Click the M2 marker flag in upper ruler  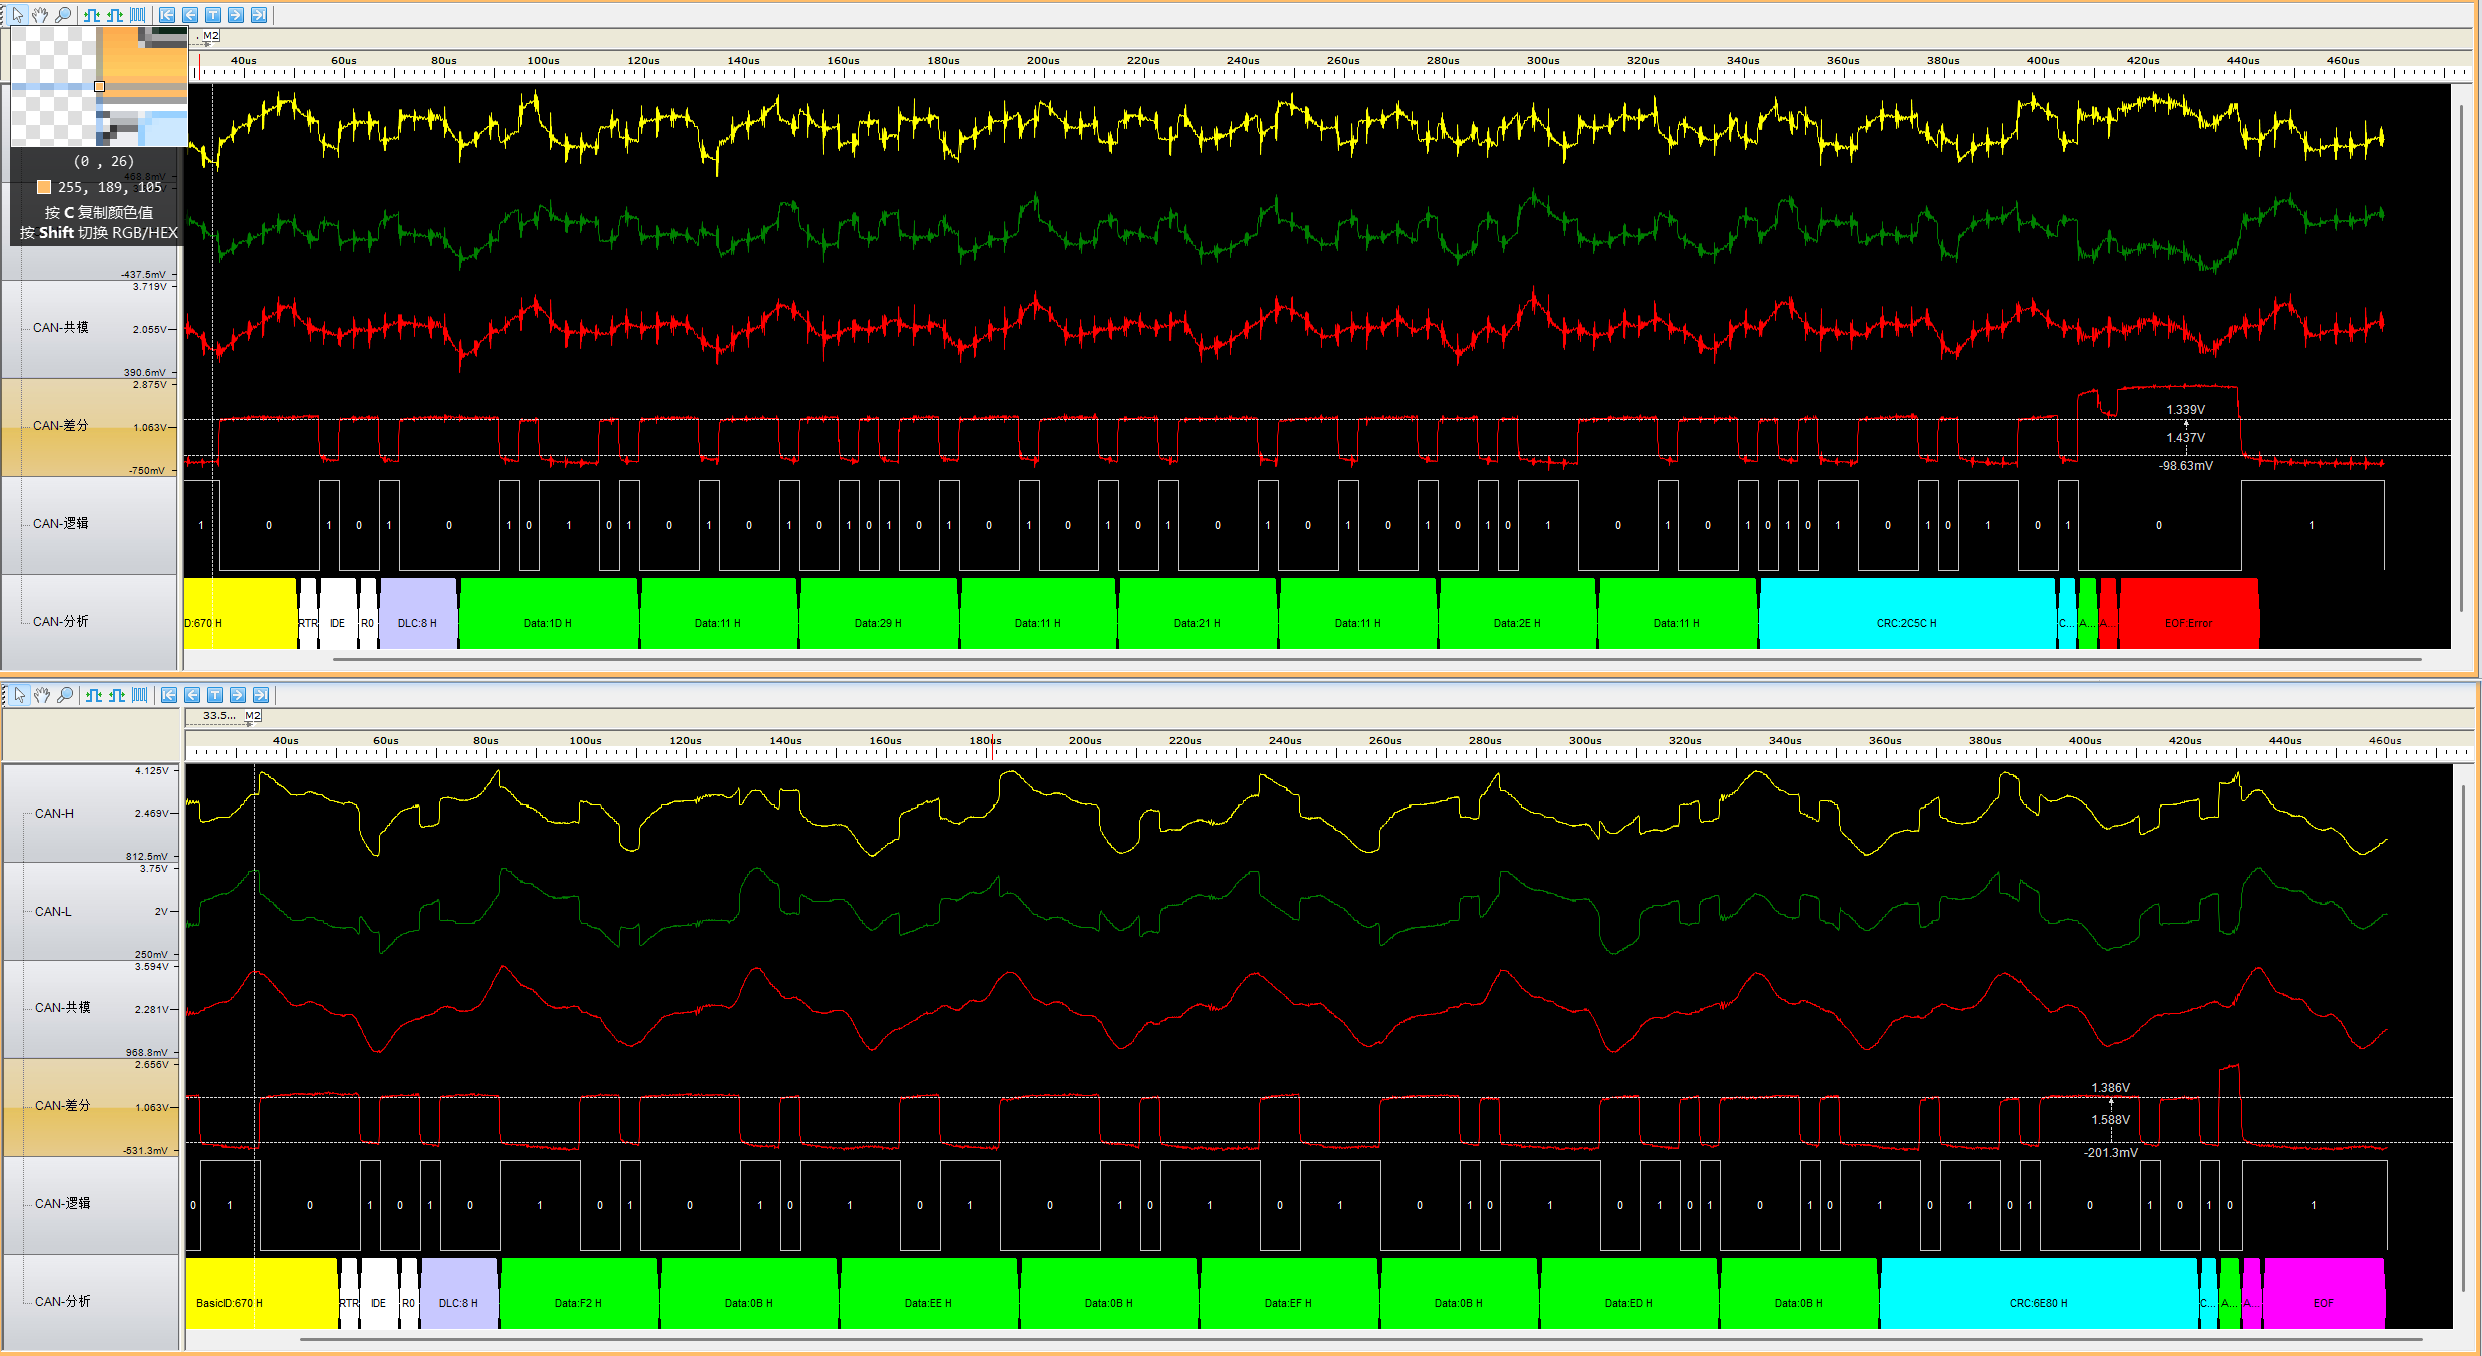(210, 36)
